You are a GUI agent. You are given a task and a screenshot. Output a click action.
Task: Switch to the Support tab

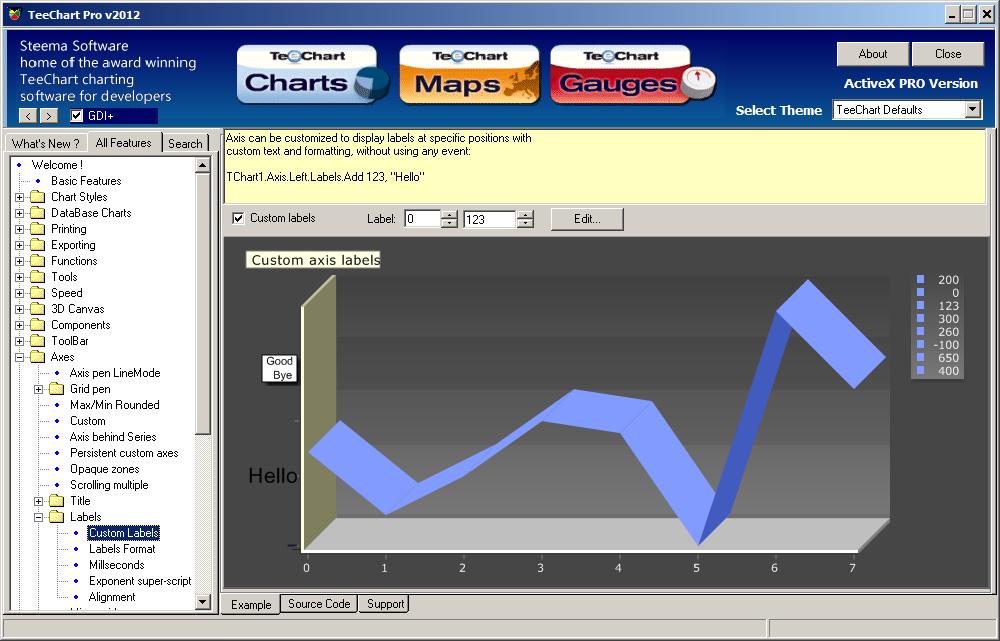coord(385,603)
